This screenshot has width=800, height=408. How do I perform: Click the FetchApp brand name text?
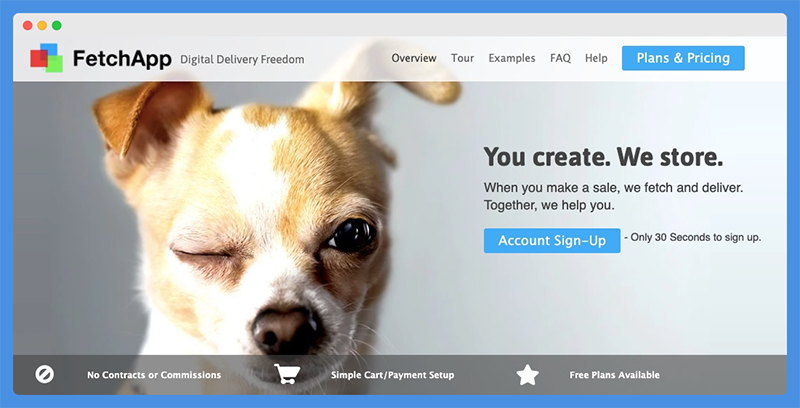(122, 59)
